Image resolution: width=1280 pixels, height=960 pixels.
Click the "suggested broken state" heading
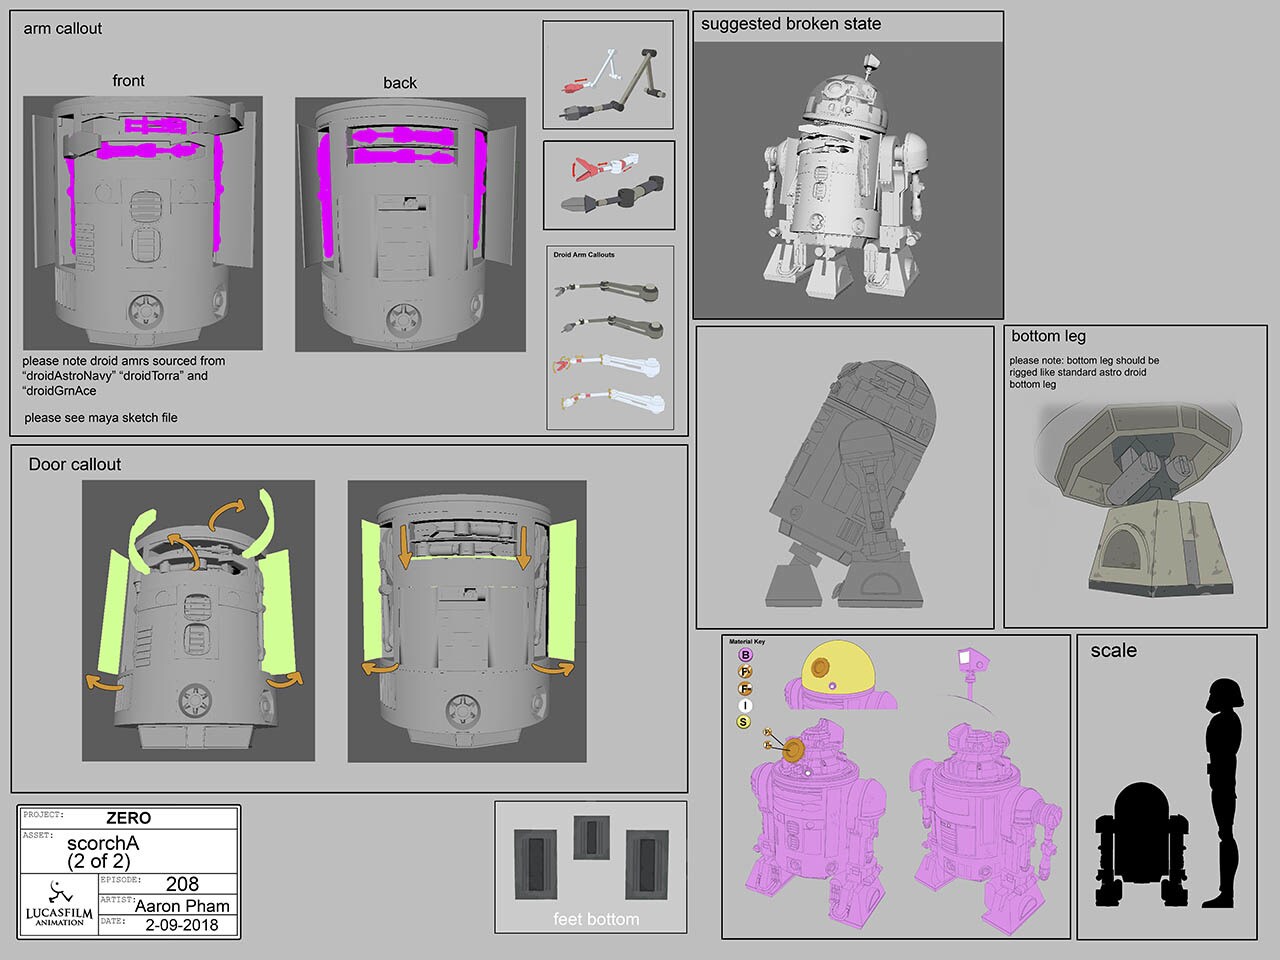pyautogui.click(x=790, y=23)
